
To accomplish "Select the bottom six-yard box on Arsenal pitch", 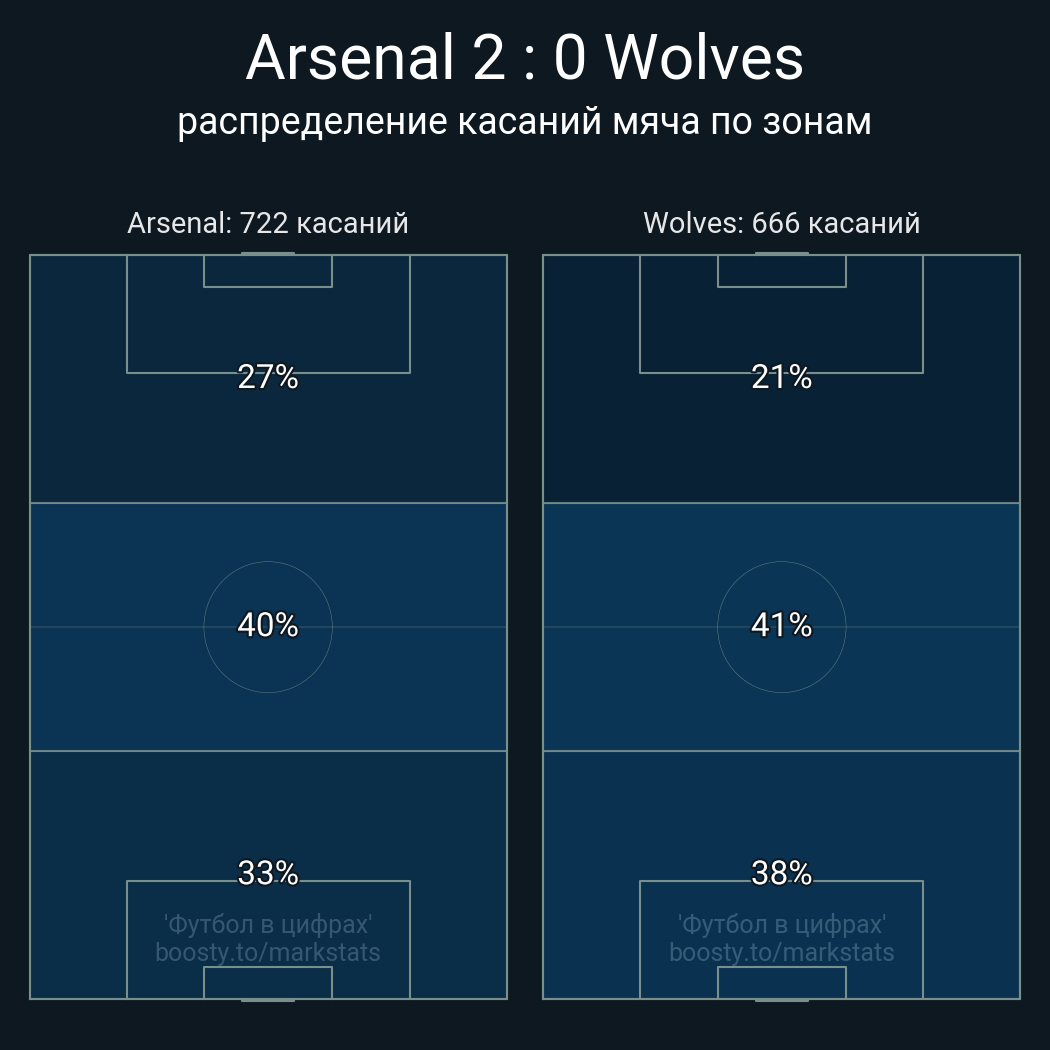I will click(268, 982).
